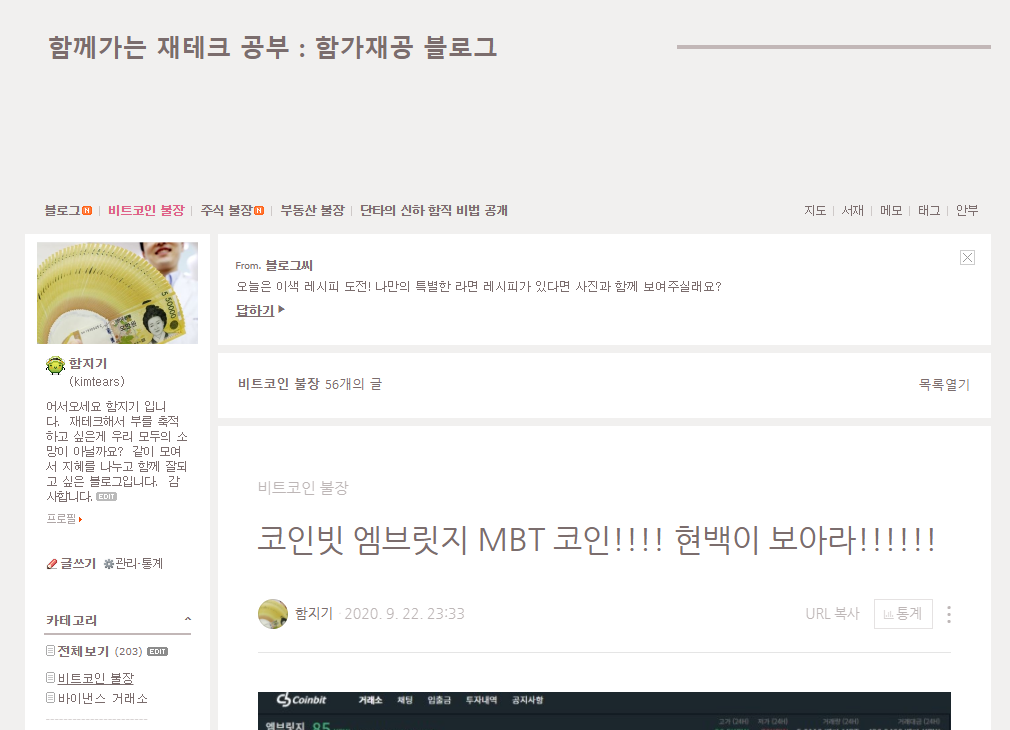This screenshot has height=730, width=1010.
Task: Click the 통계 statistics chart button
Action: [x=903, y=614]
